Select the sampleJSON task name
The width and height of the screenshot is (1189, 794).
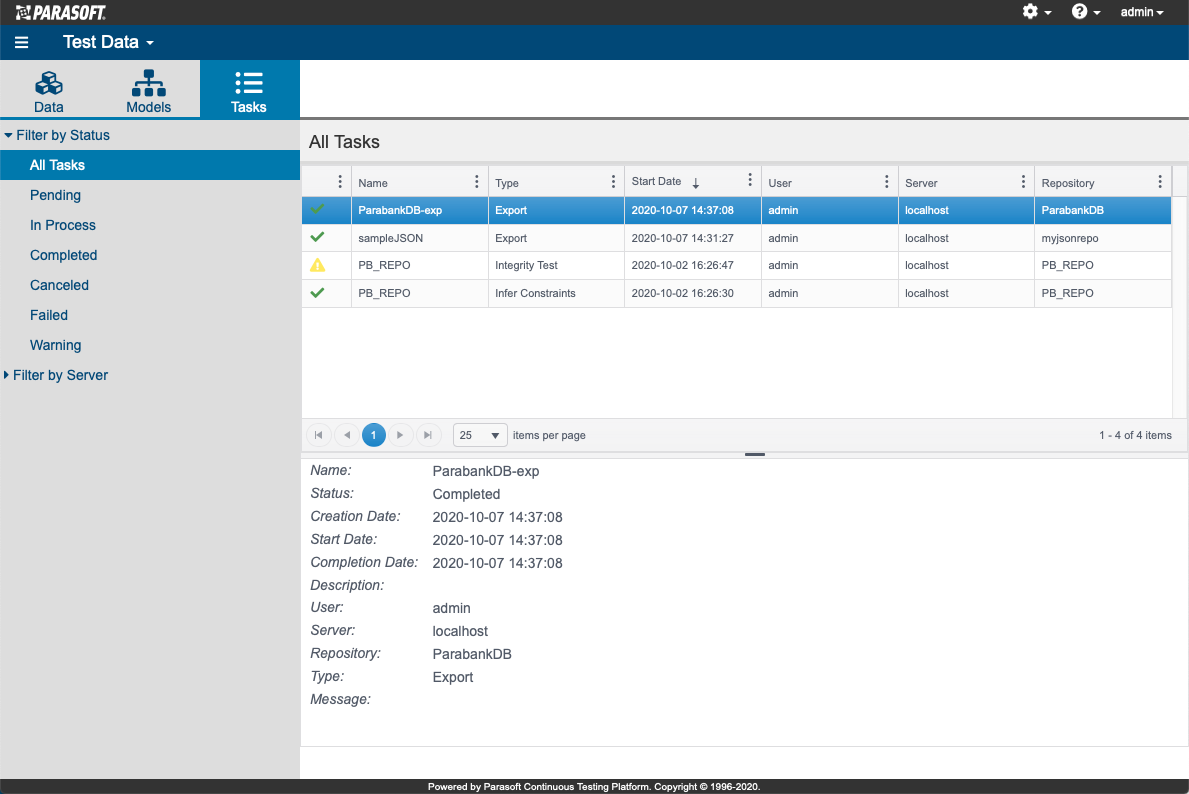[391, 238]
